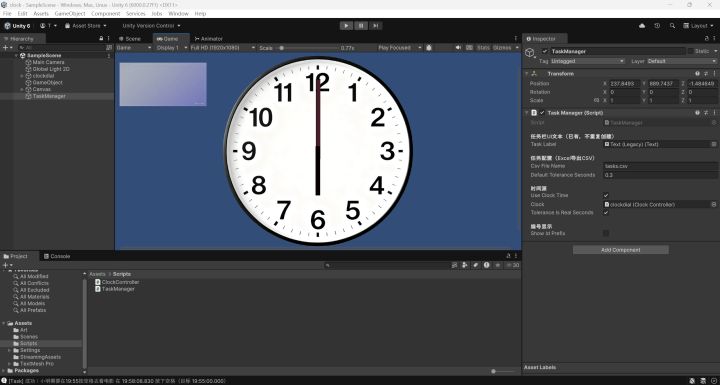Expand the Canvas object in Hierarchy
Image resolution: width=720 pixels, height=385 pixels.
pos(22,89)
